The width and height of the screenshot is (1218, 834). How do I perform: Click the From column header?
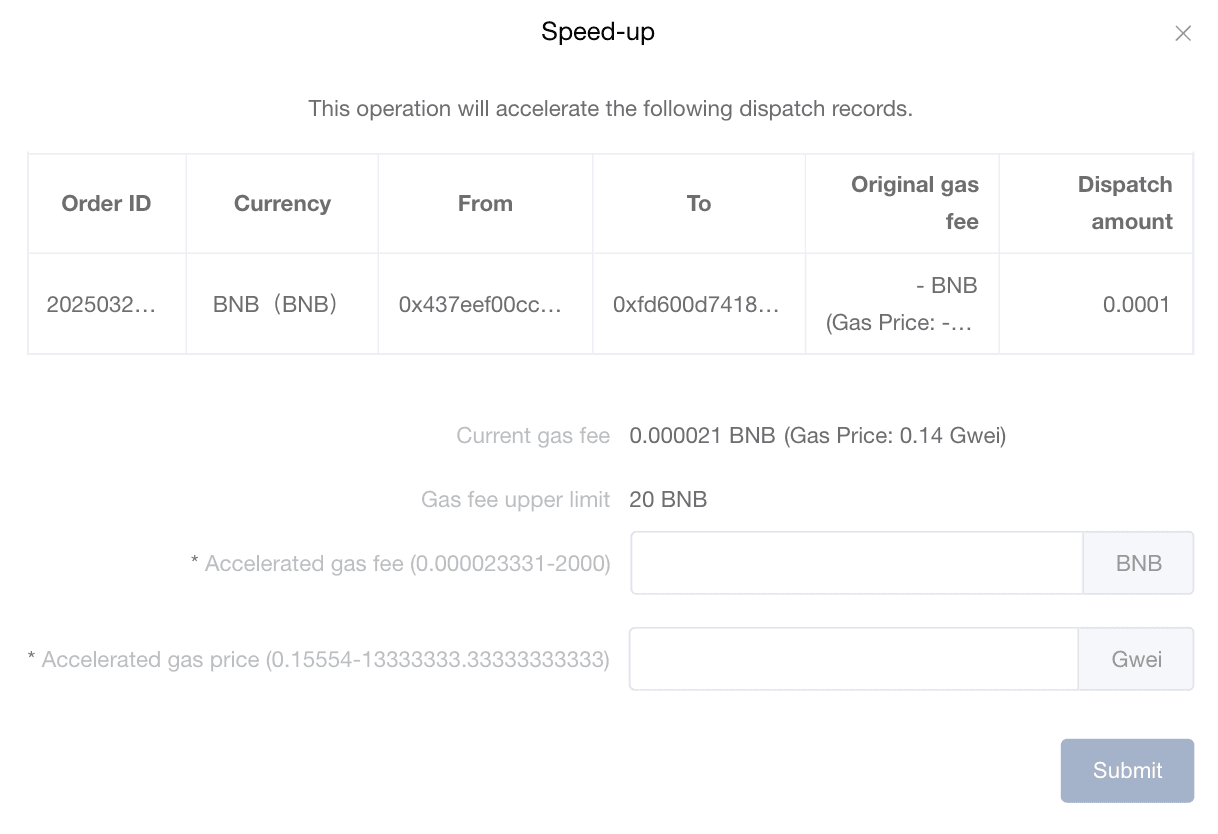(x=485, y=204)
